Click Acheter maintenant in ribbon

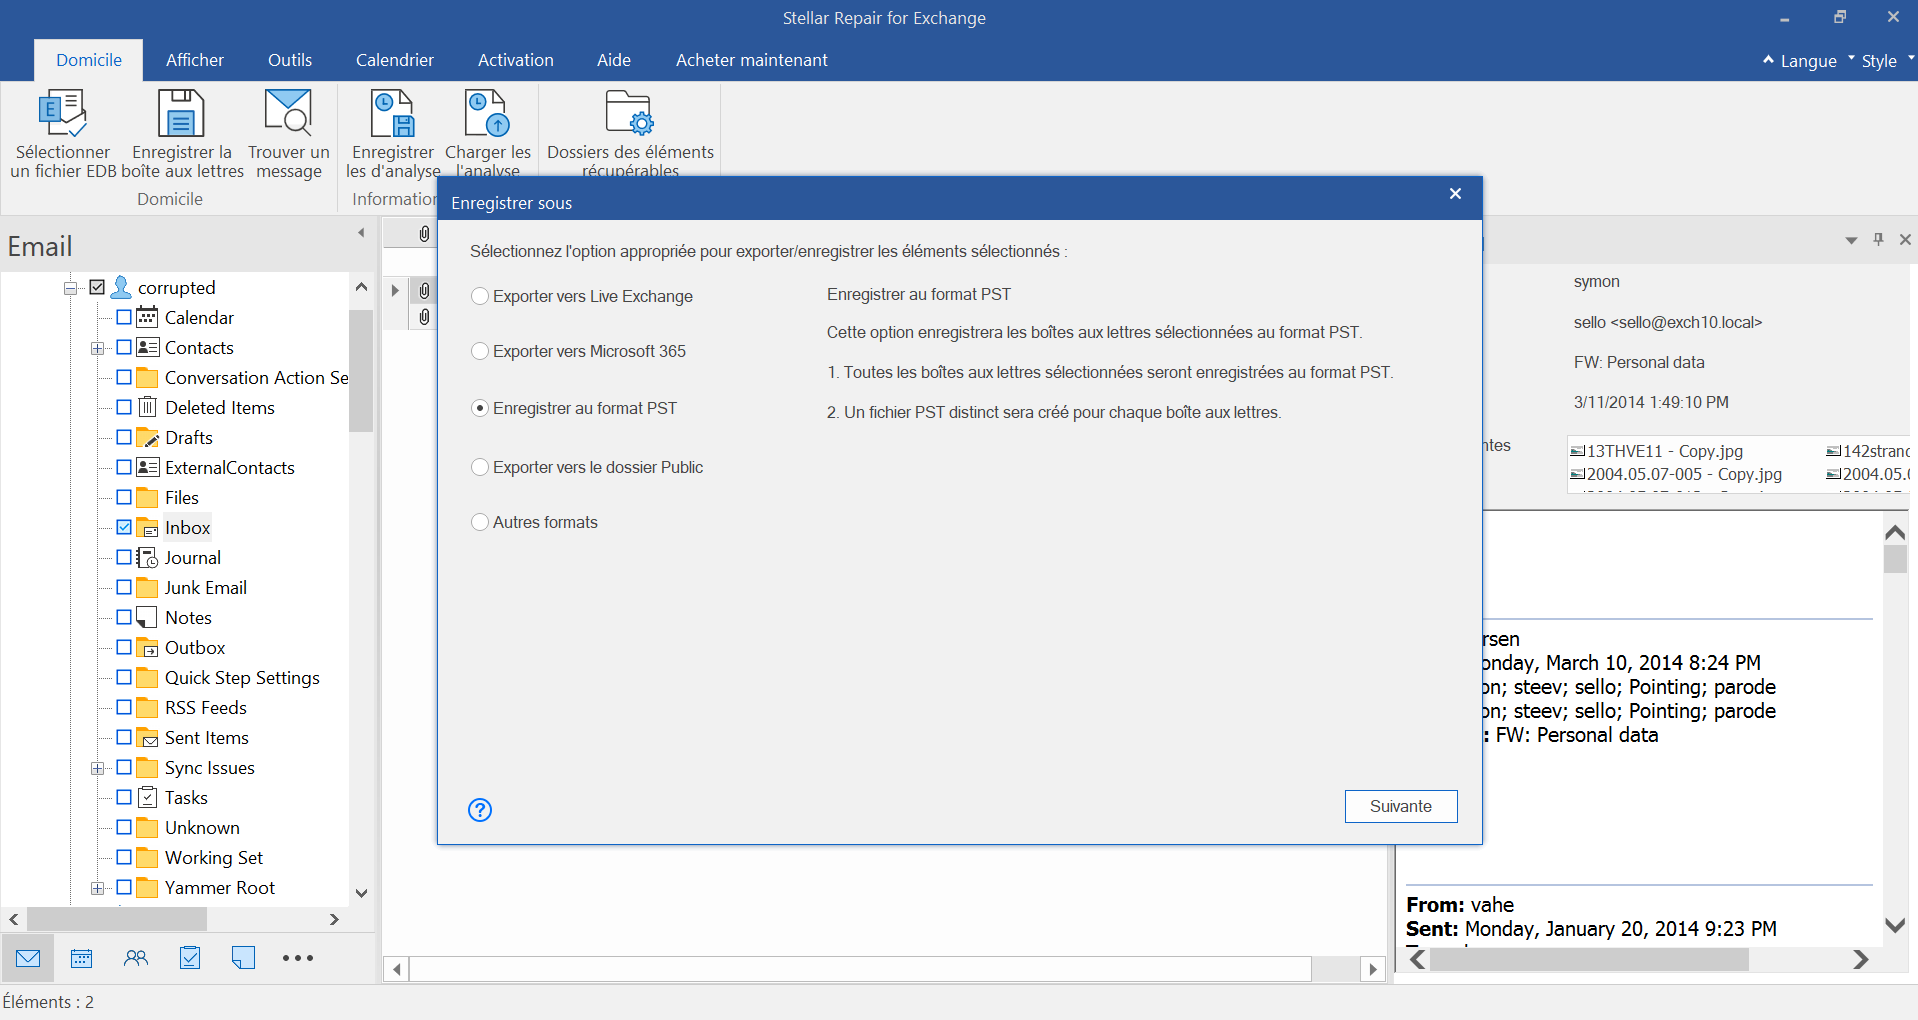752,60
